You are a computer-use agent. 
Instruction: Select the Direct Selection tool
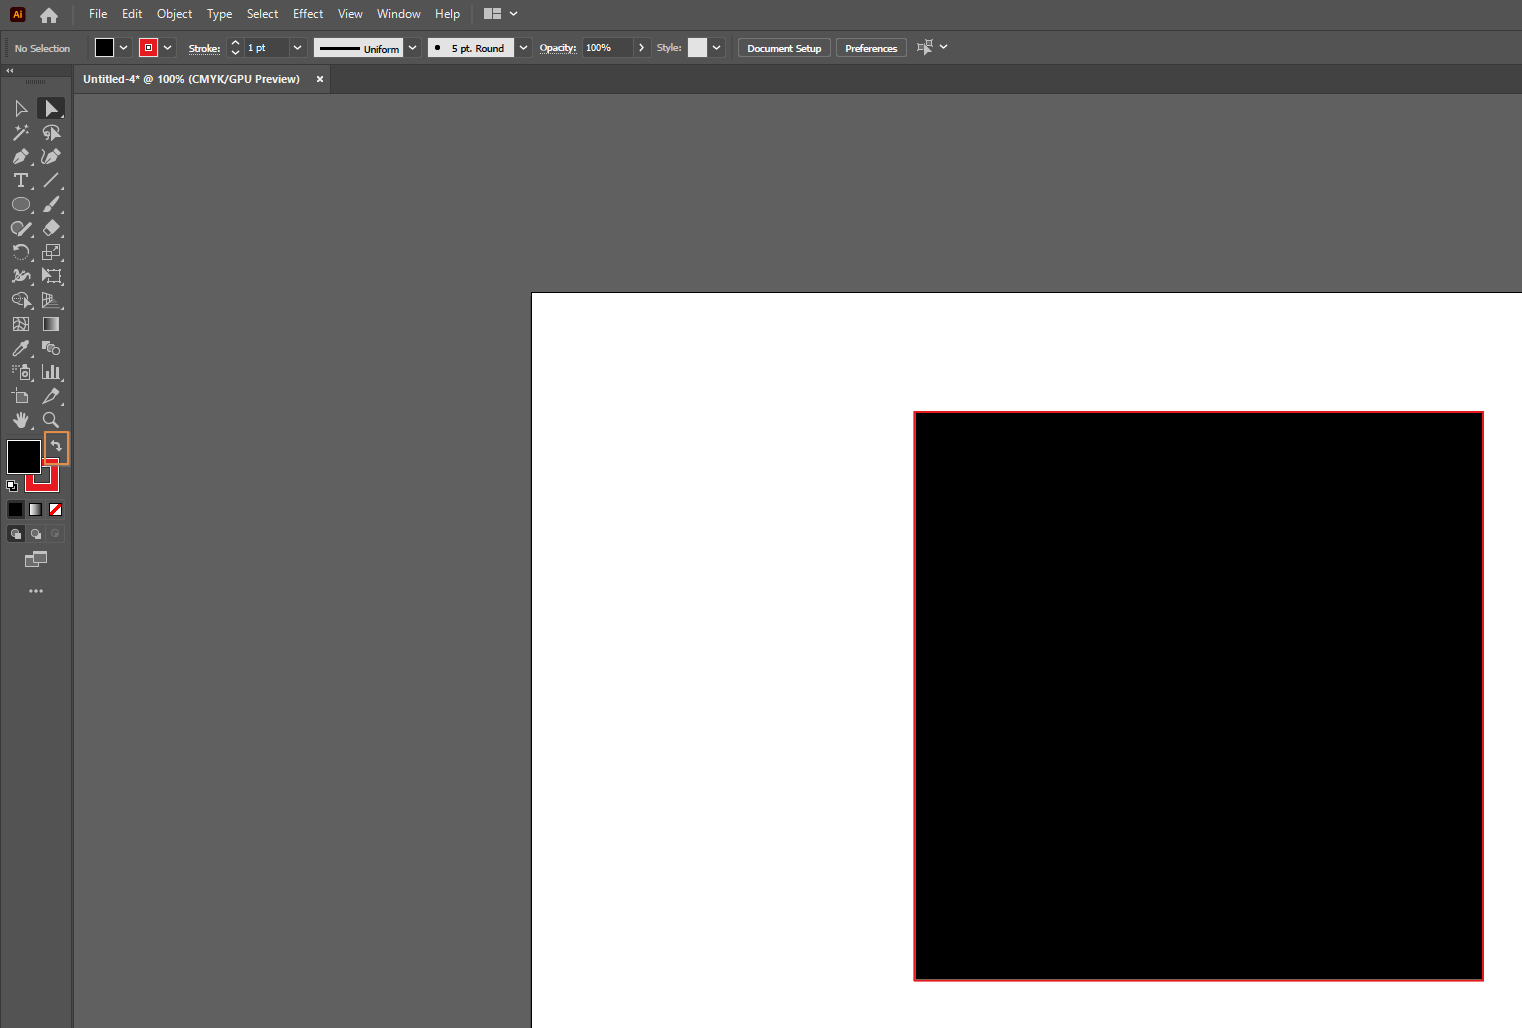click(x=51, y=108)
